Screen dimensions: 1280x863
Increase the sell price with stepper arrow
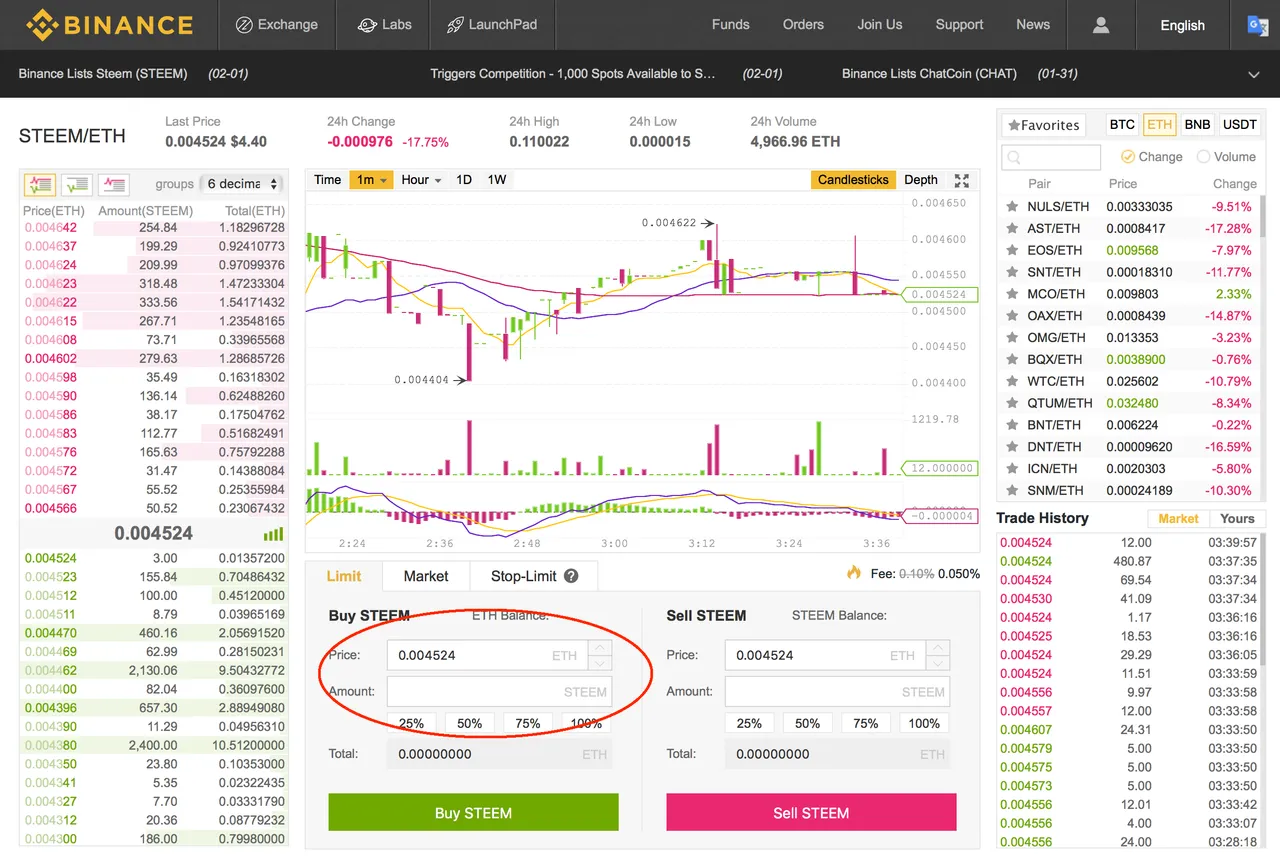pos(938,648)
